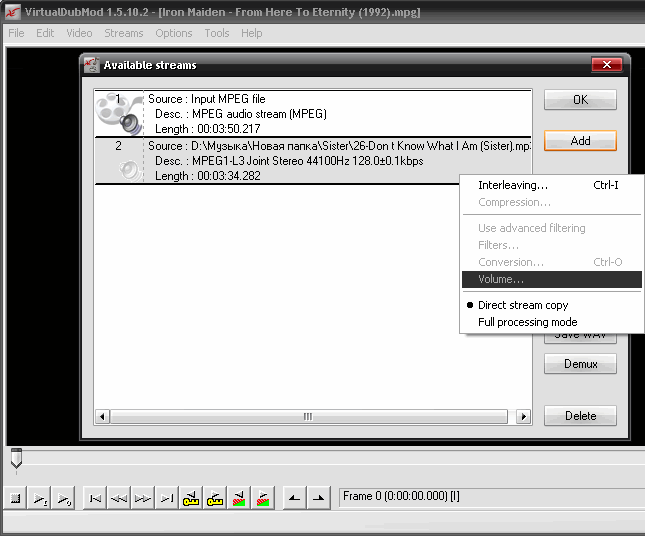Go to previous keyframe
This screenshot has width=645, height=536.
click(x=190, y=498)
